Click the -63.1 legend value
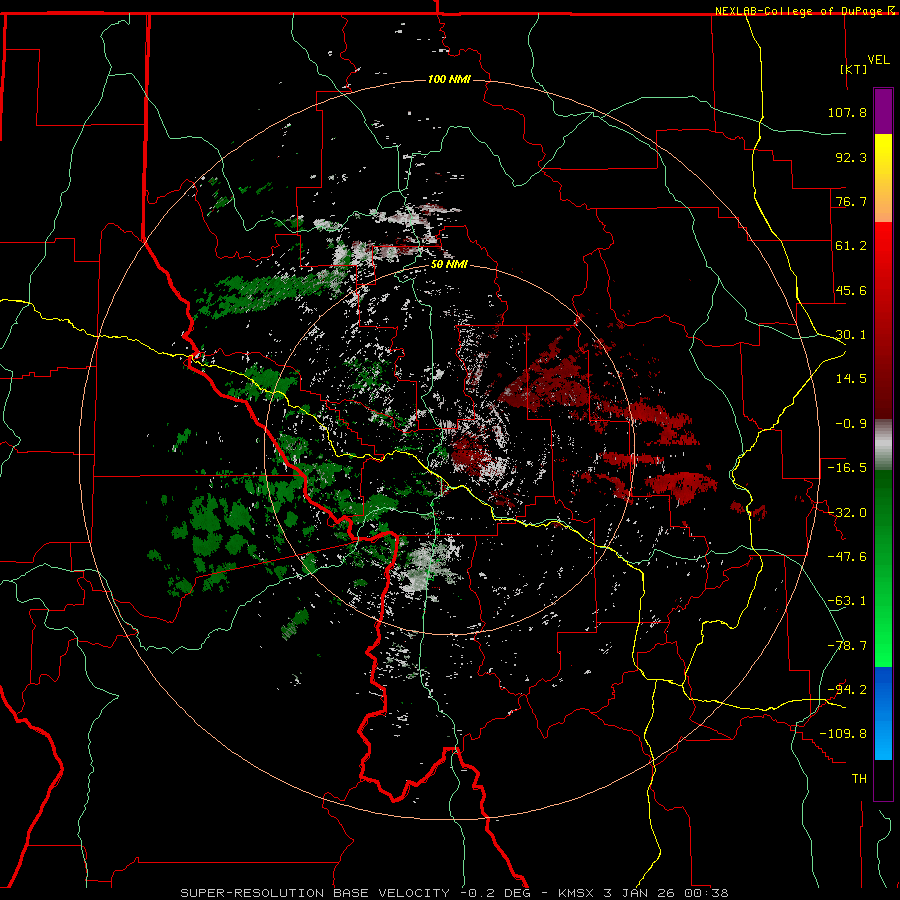 pos(847,601)
